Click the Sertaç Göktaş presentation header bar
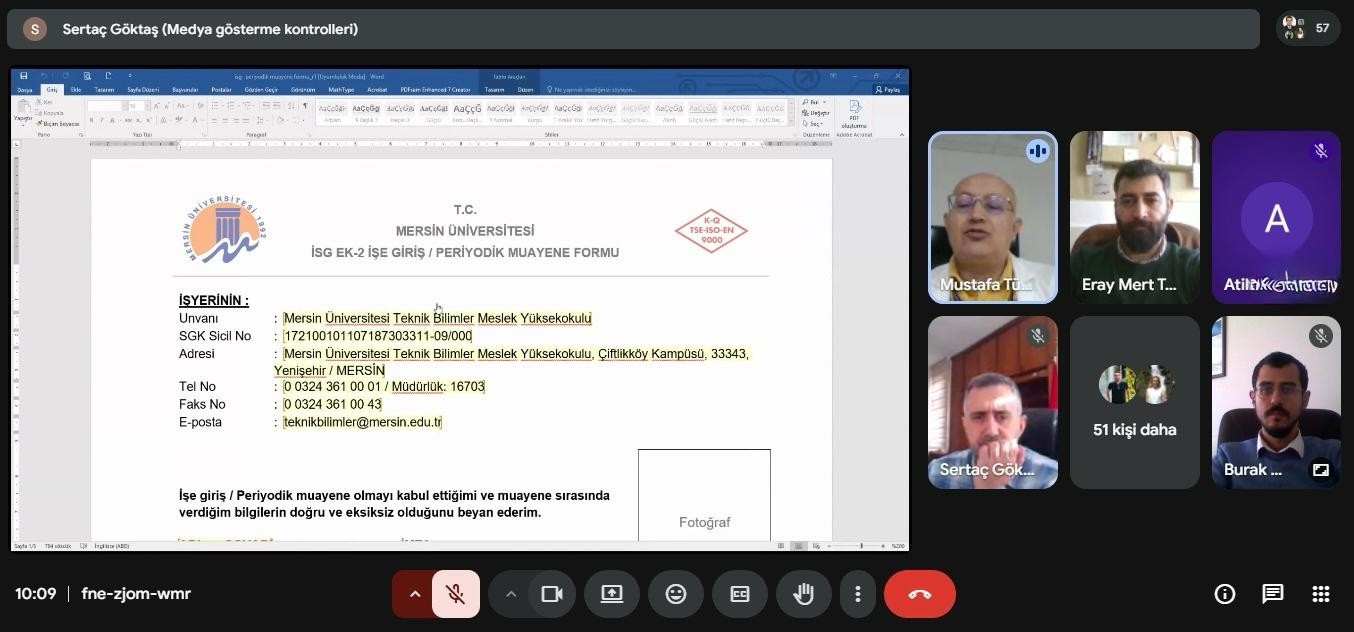Screen dimensions: 1354x632 click(x=632, y=29)
